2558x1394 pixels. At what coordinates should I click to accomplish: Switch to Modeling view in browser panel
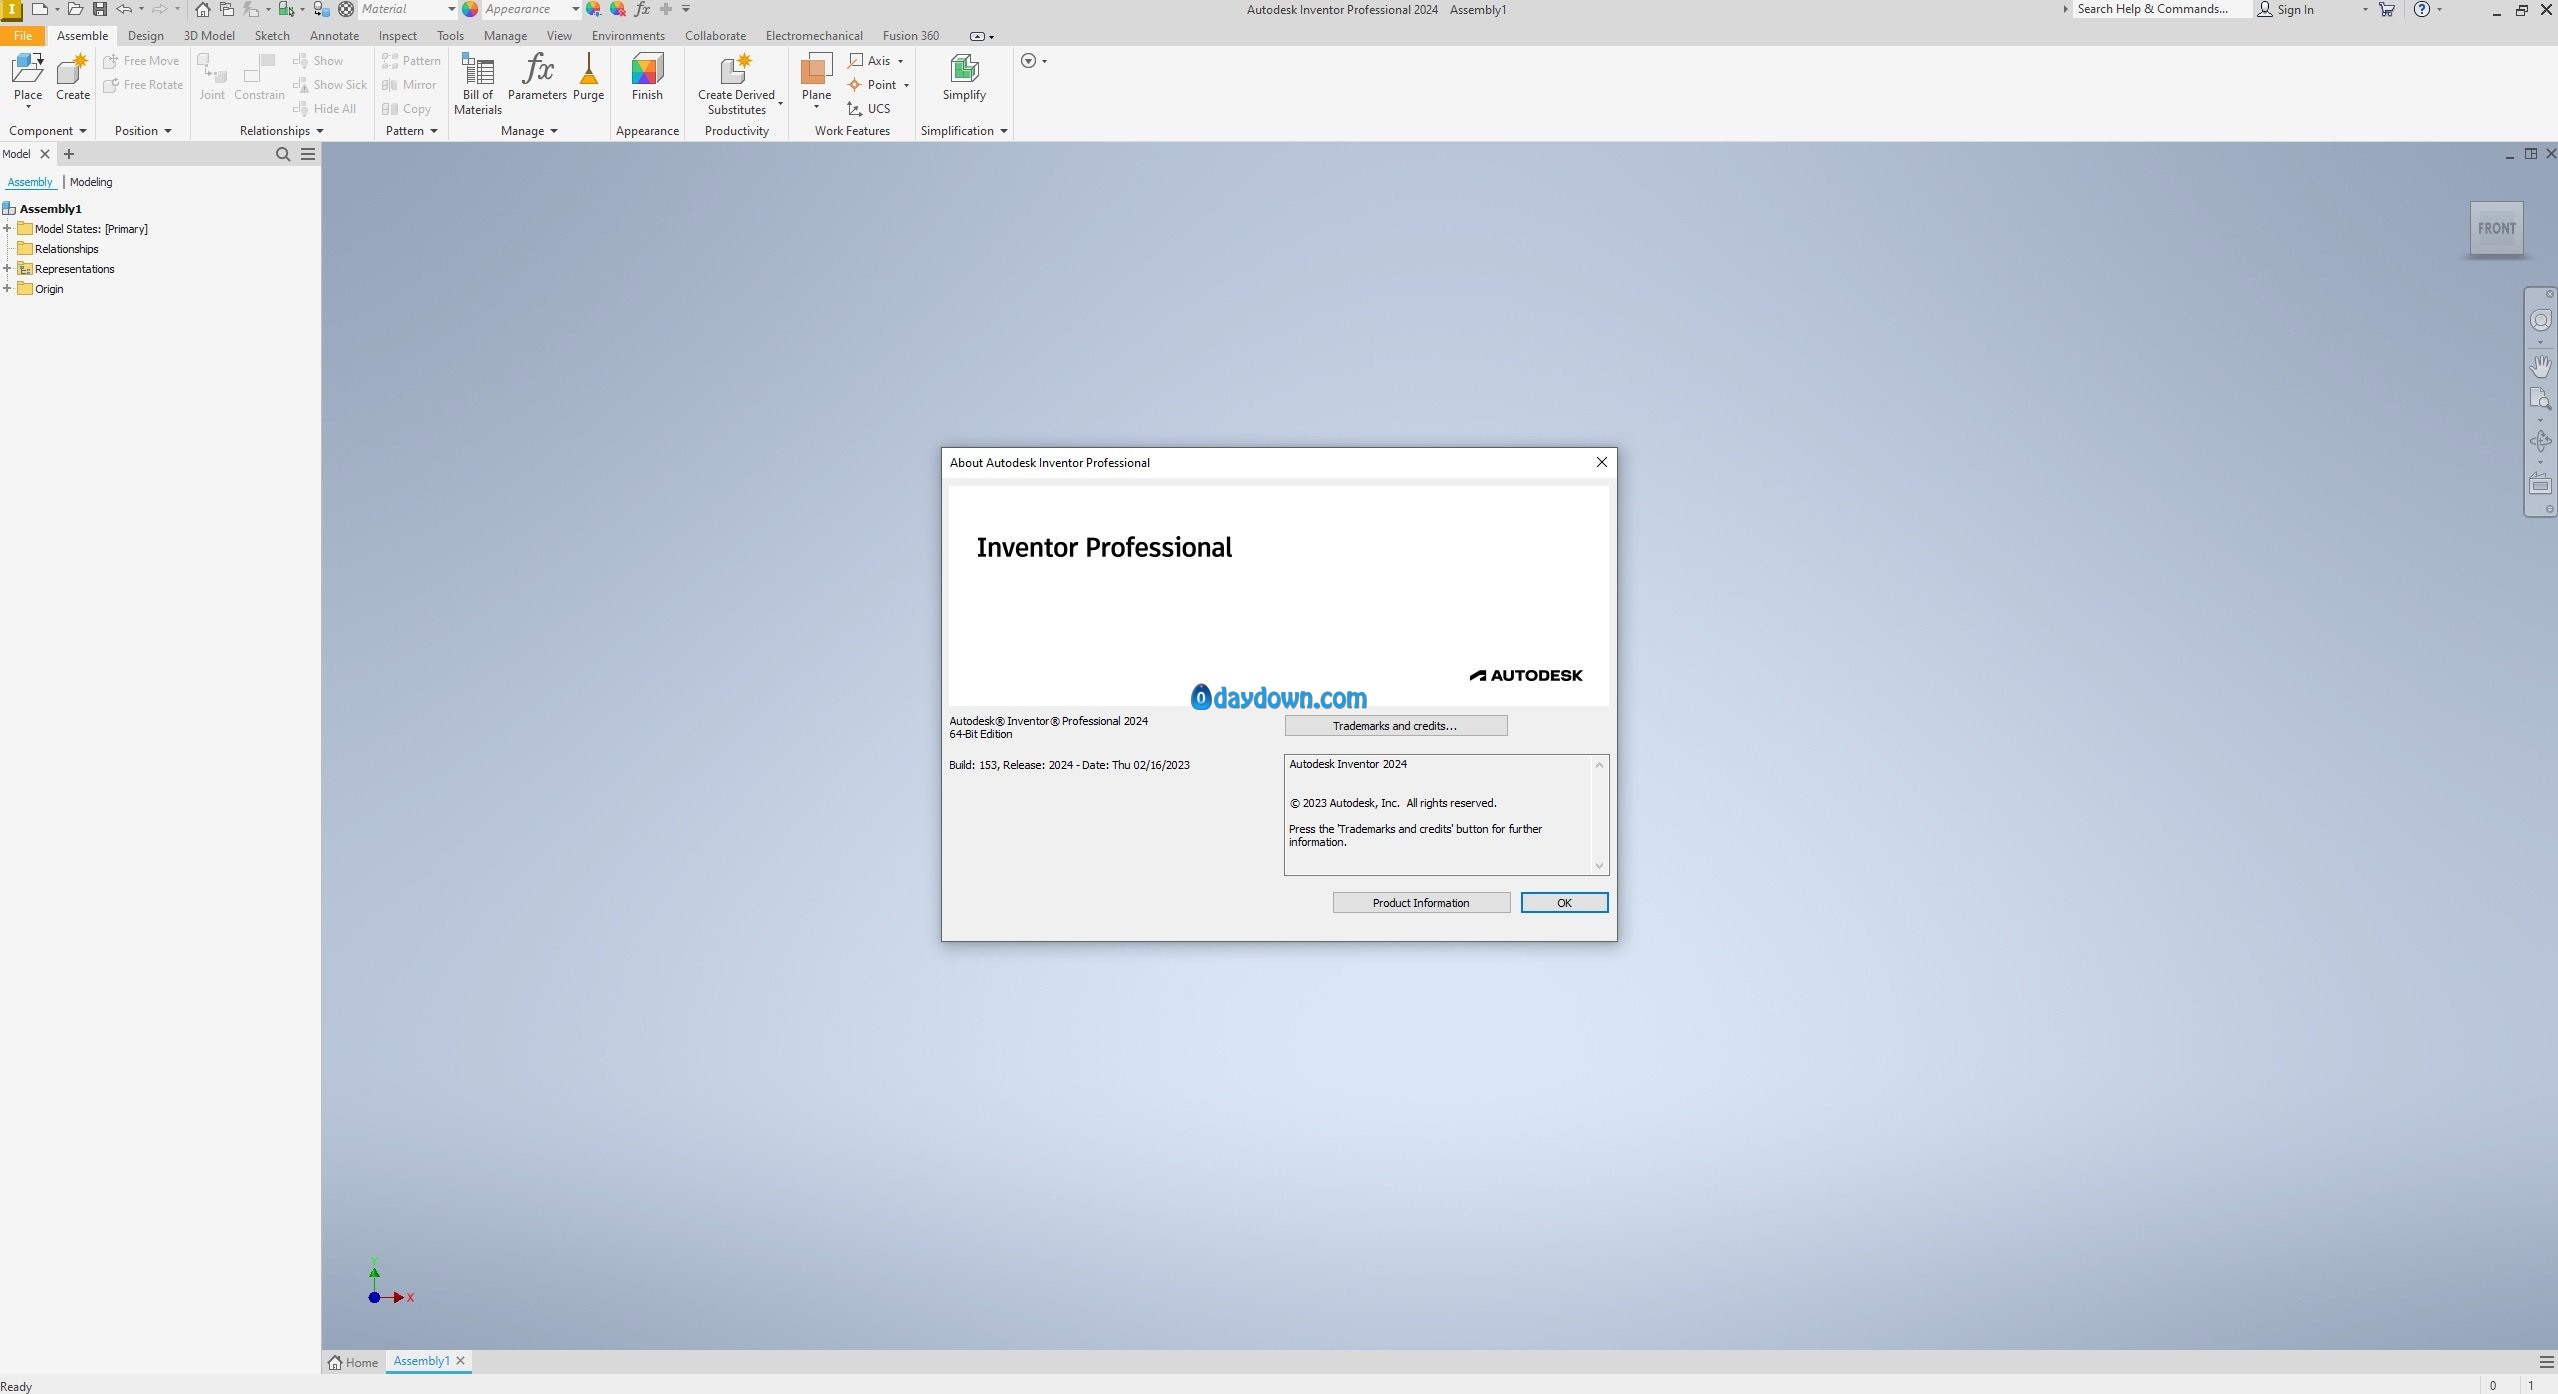pyautogui.click(x=91, y=182)
